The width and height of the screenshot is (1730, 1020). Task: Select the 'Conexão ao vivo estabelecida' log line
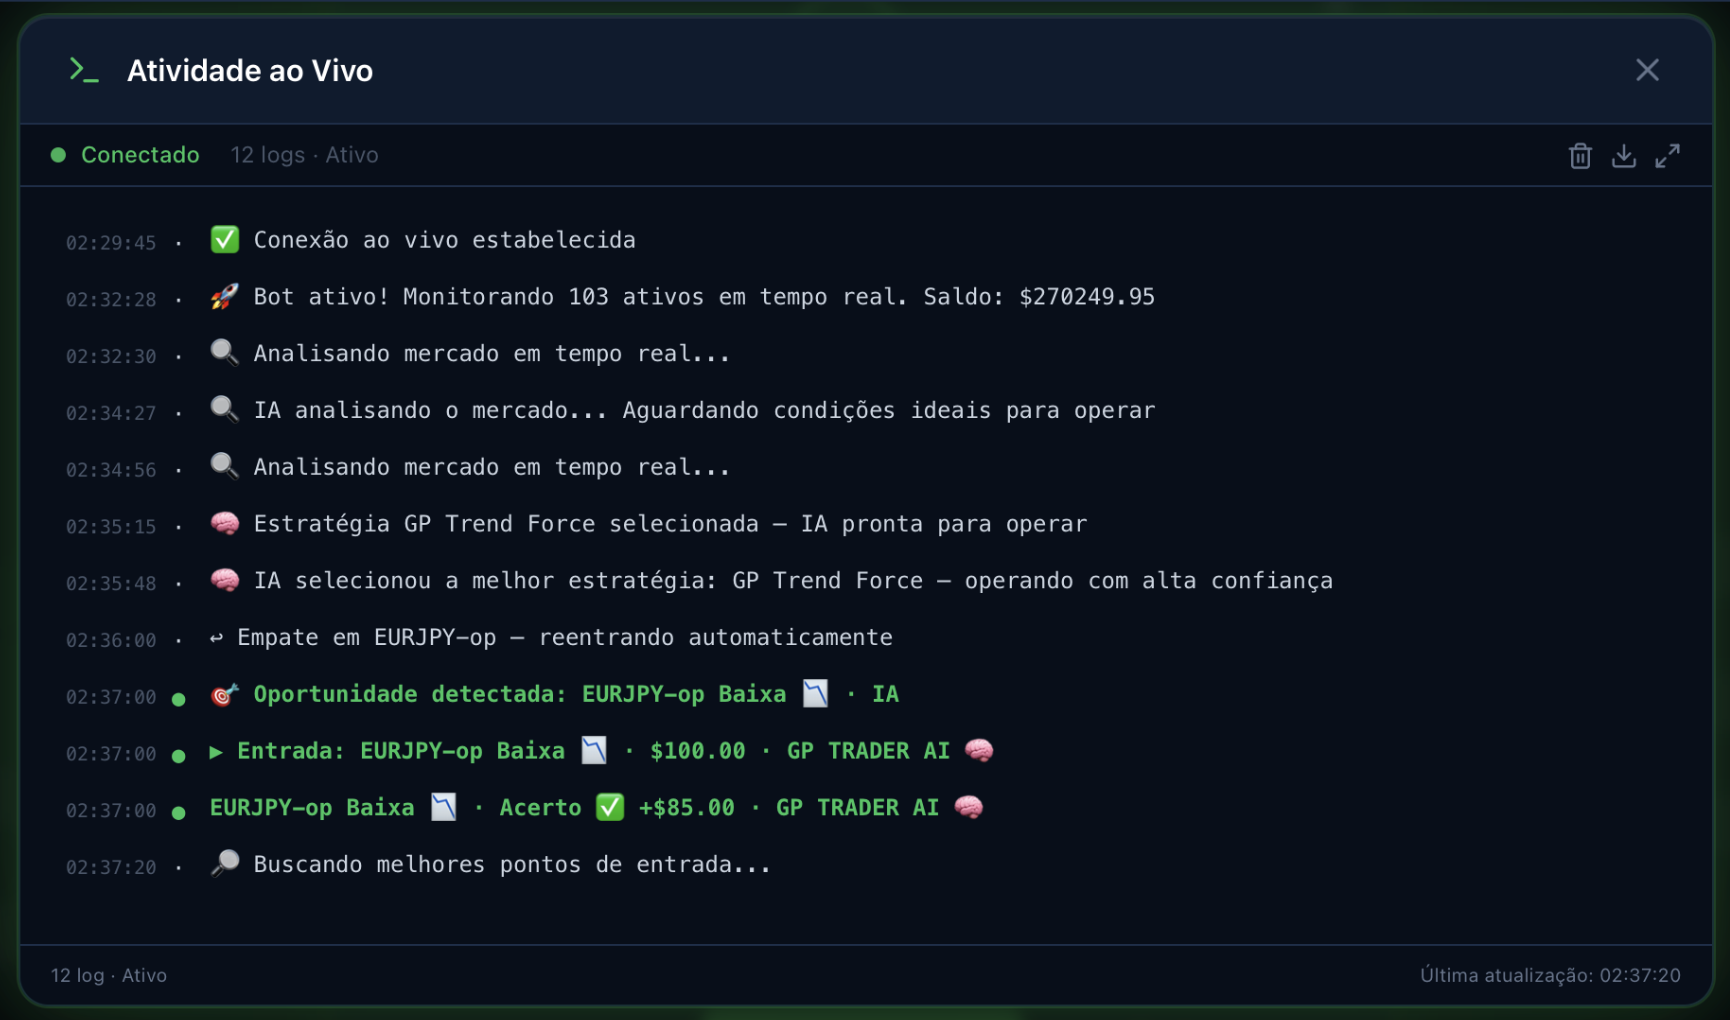(444, 240)
